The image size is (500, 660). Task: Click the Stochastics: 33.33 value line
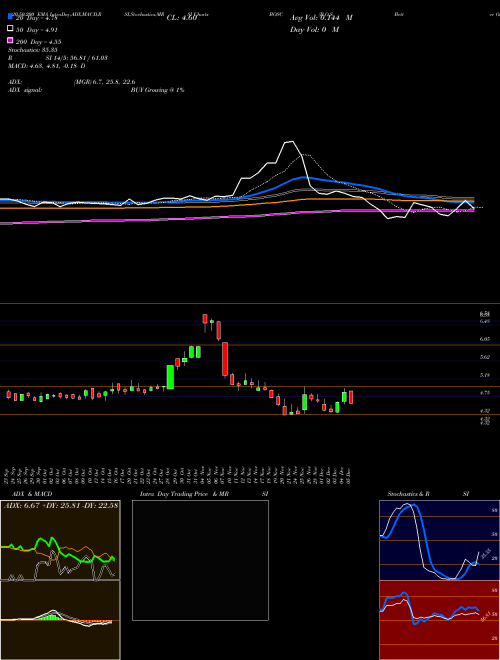tap(31, 50)
